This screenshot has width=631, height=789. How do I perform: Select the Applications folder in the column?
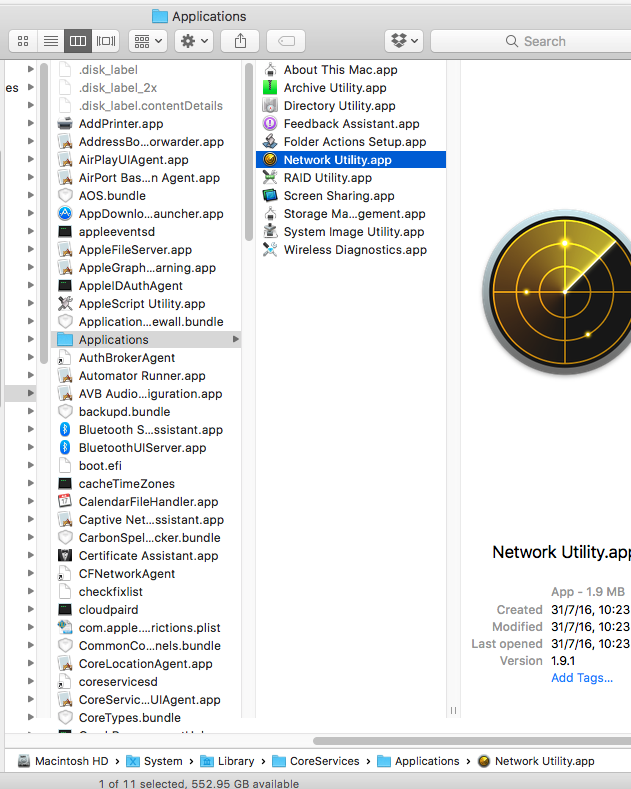[x=146, y=340]
